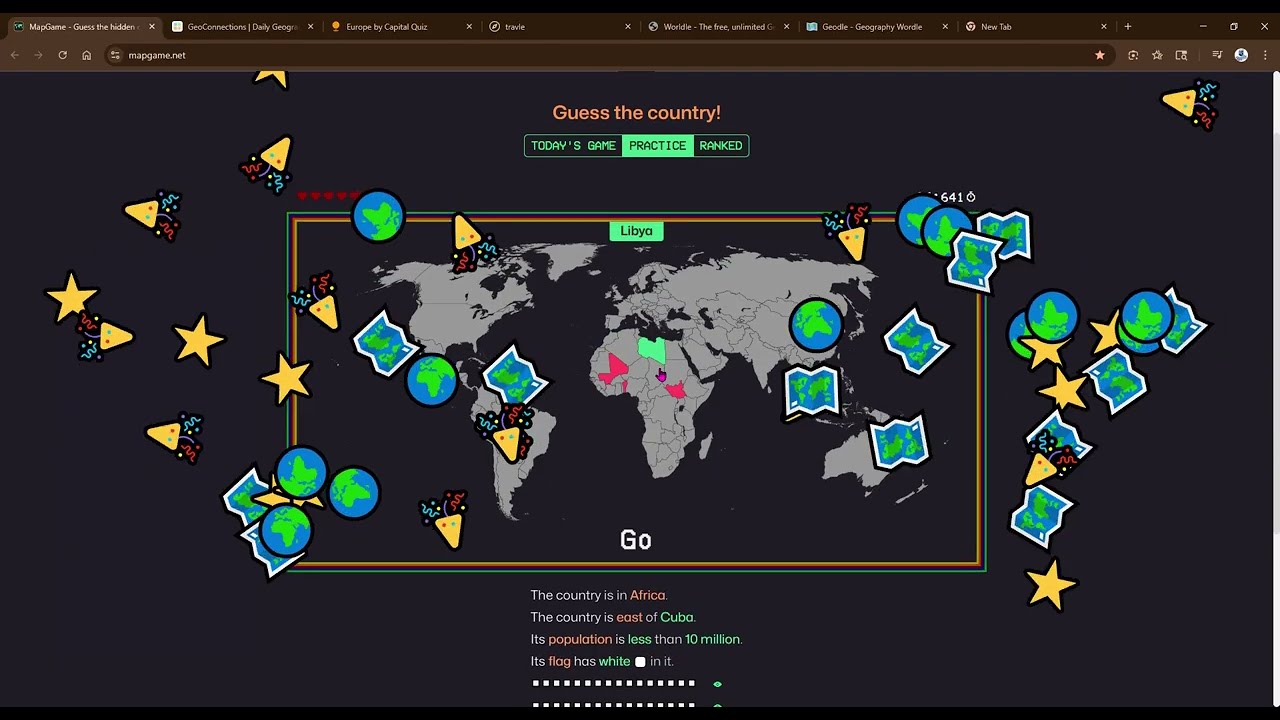Screen dimensions: 1280x720
Task: Open the Chrome three-dot menu
Action: click(x=1265, y=55)
